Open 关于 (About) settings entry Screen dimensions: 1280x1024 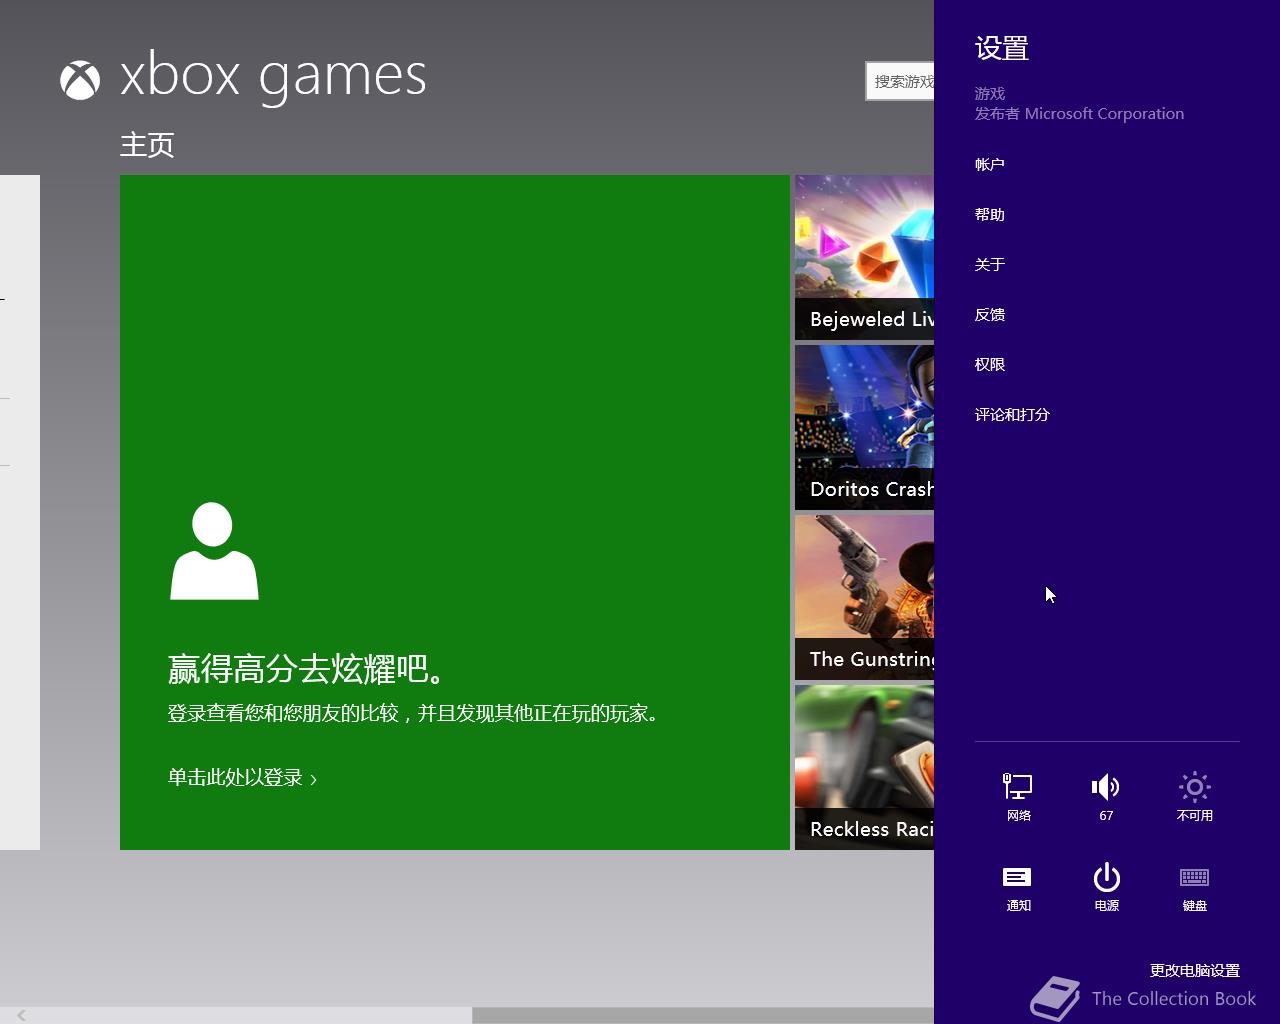click(990, 264)
